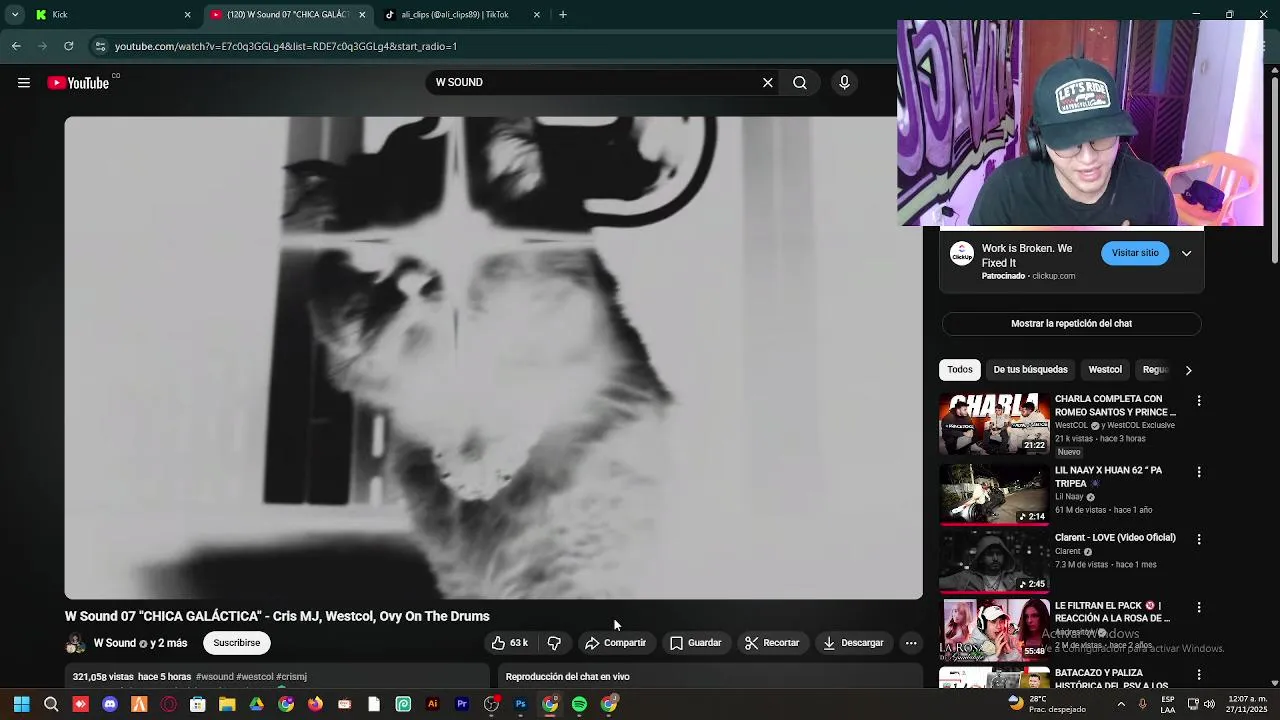Open Windows Start menu

coord(21,705)
